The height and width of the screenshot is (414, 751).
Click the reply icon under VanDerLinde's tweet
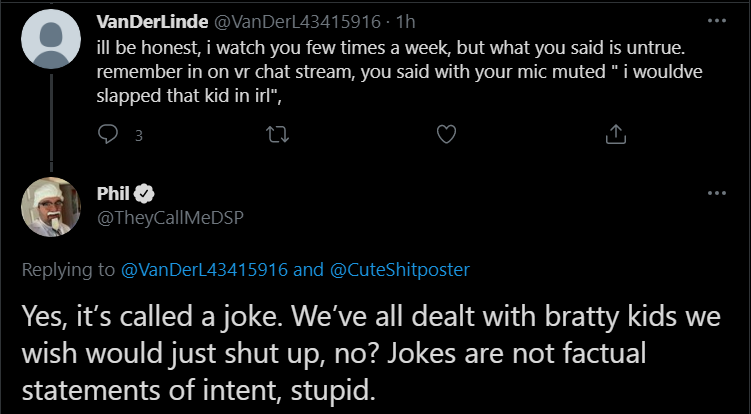point(108,135)
